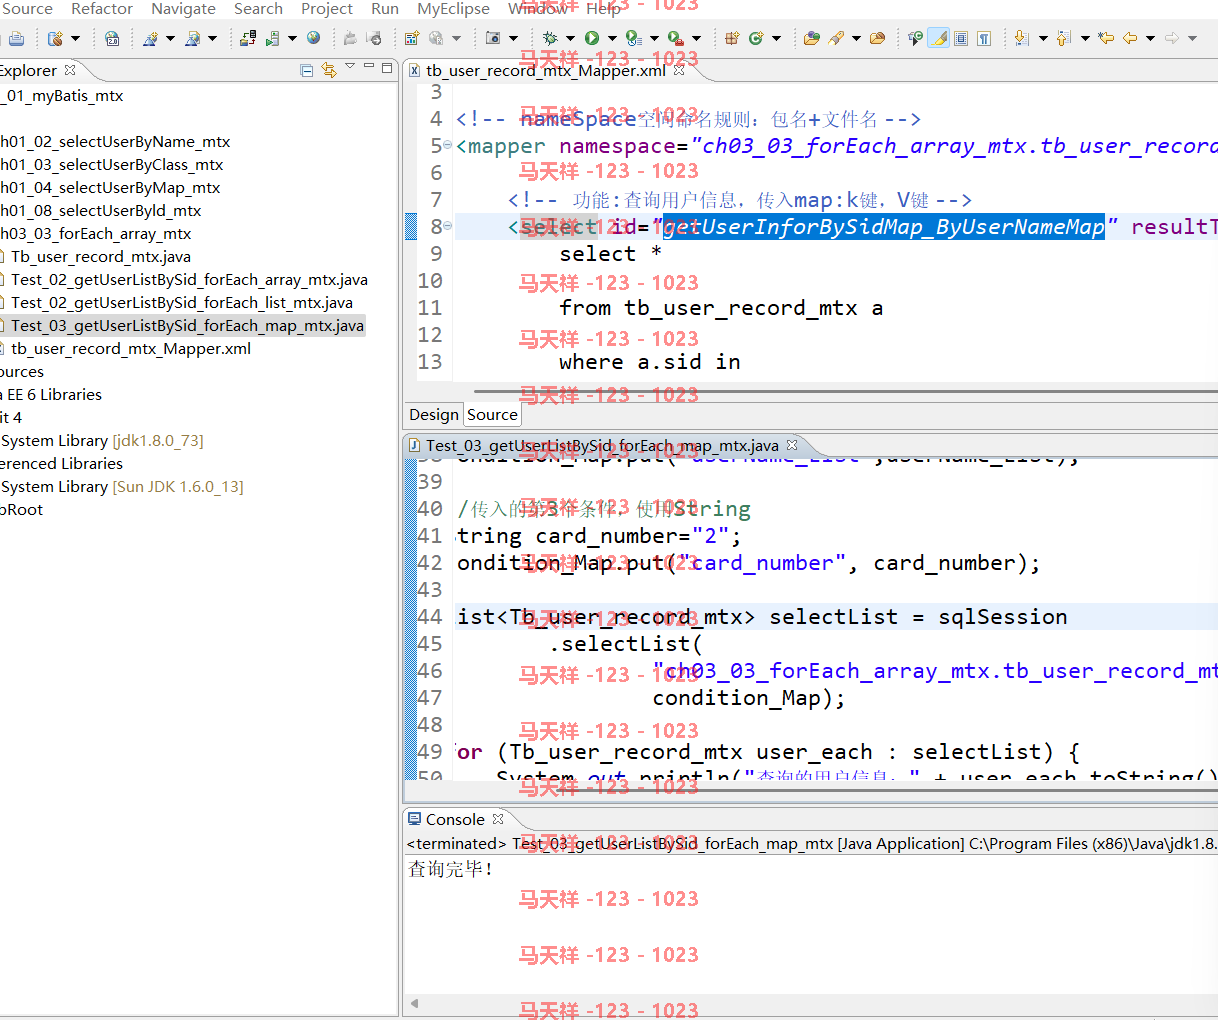The image size is (1218, 1020).
Task: Open the New Java Class dropdown arrow
Action: pyautogui.click(x=776, y=38)
